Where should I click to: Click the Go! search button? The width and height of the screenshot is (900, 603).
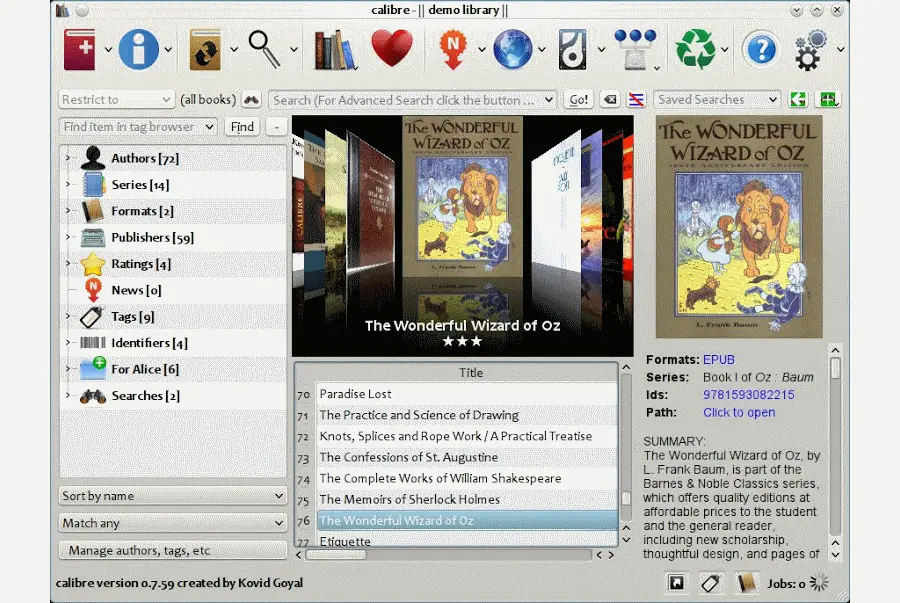(x=578, y=100)
